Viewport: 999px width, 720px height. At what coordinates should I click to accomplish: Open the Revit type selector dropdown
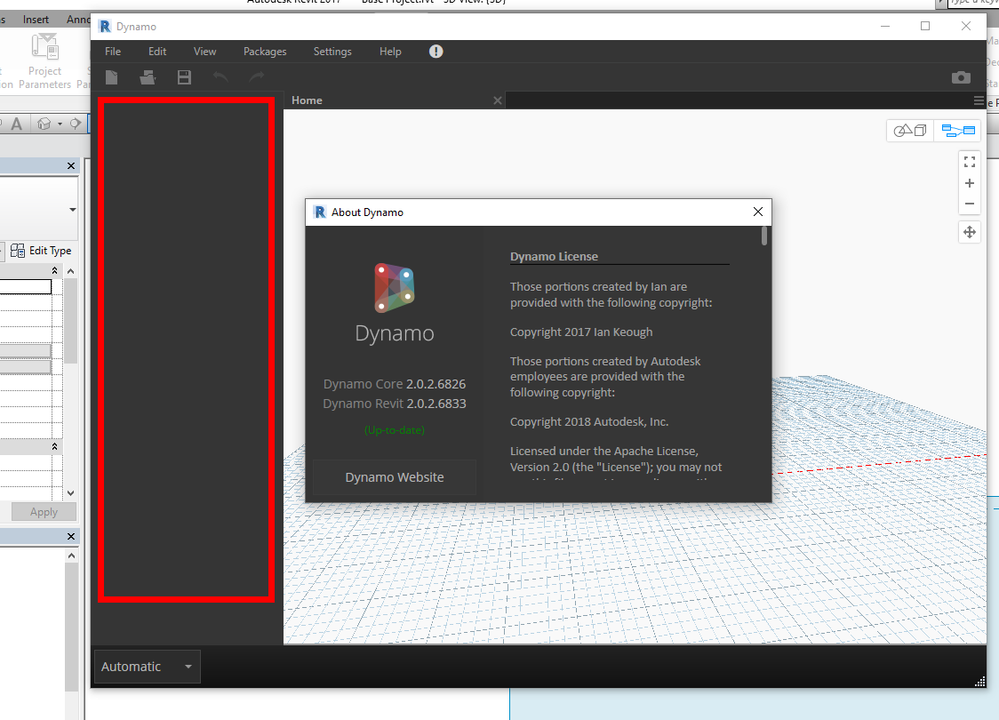73,210
